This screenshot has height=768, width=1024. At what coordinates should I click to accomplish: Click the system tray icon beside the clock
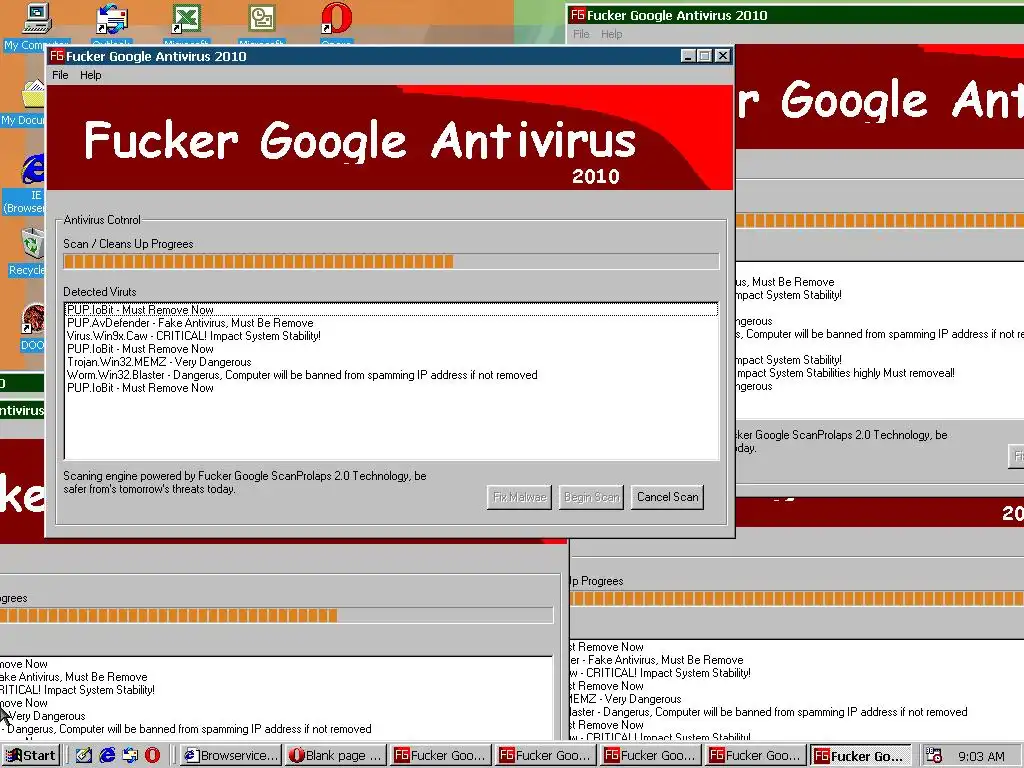coord(934,756)
